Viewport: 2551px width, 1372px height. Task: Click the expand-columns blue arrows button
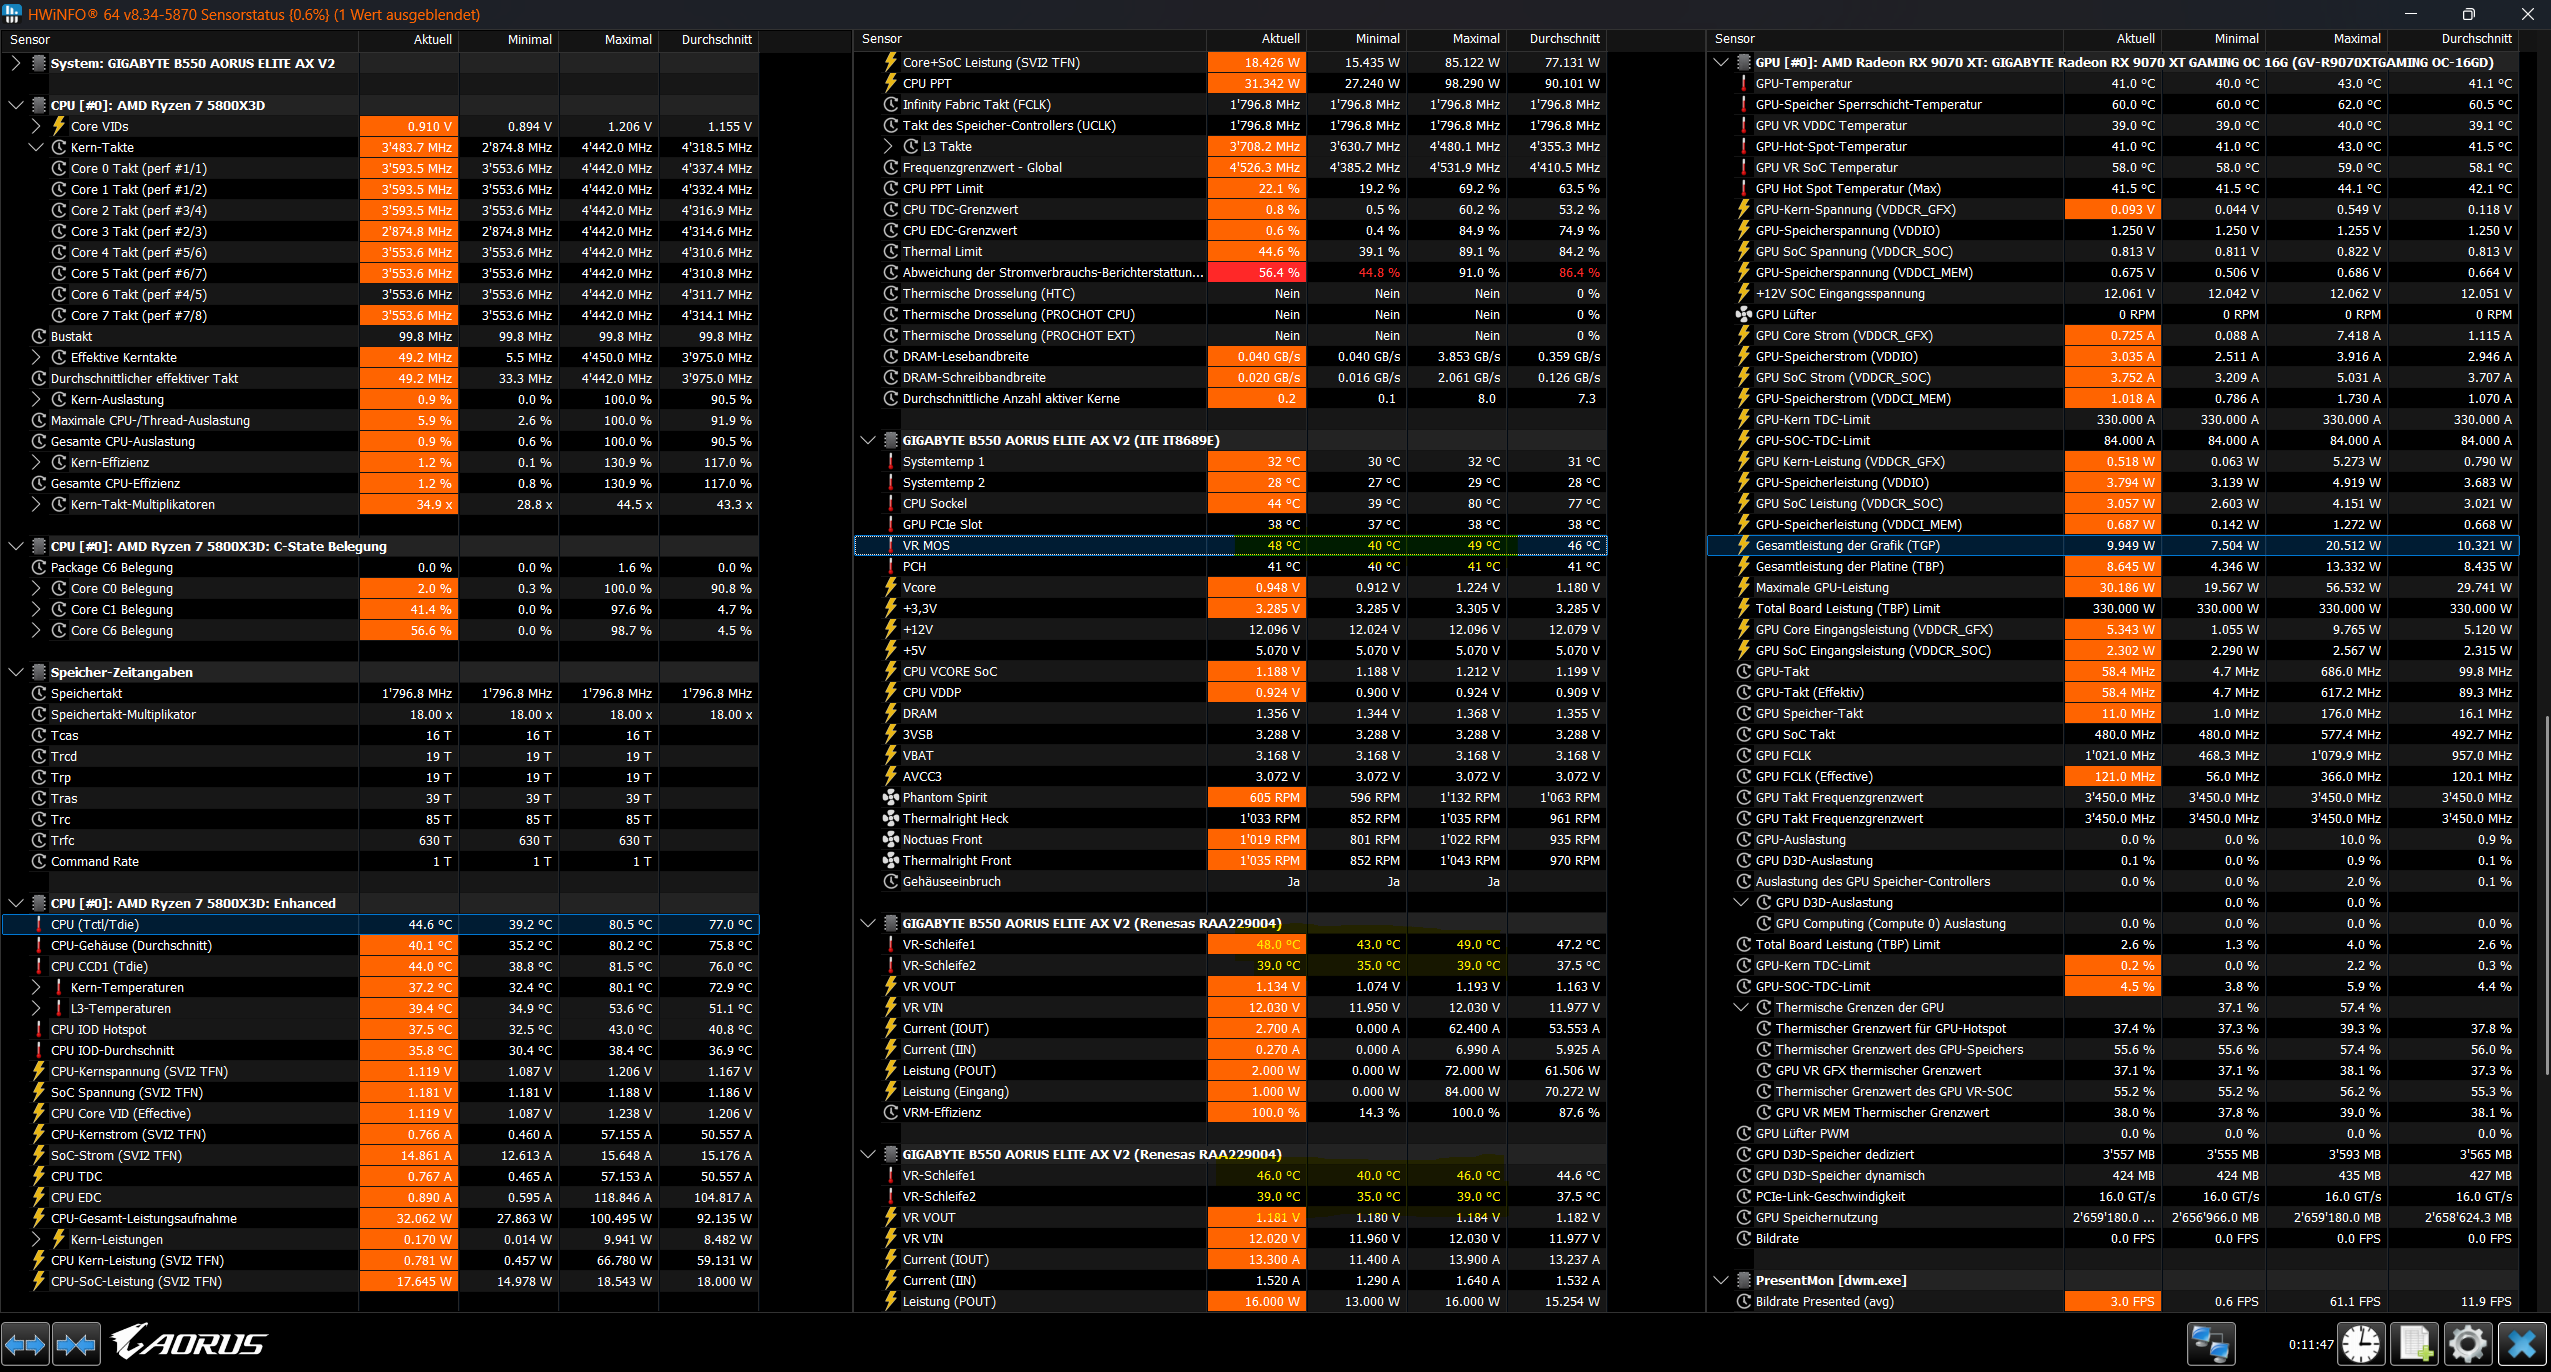click(x=25, y=1344)
